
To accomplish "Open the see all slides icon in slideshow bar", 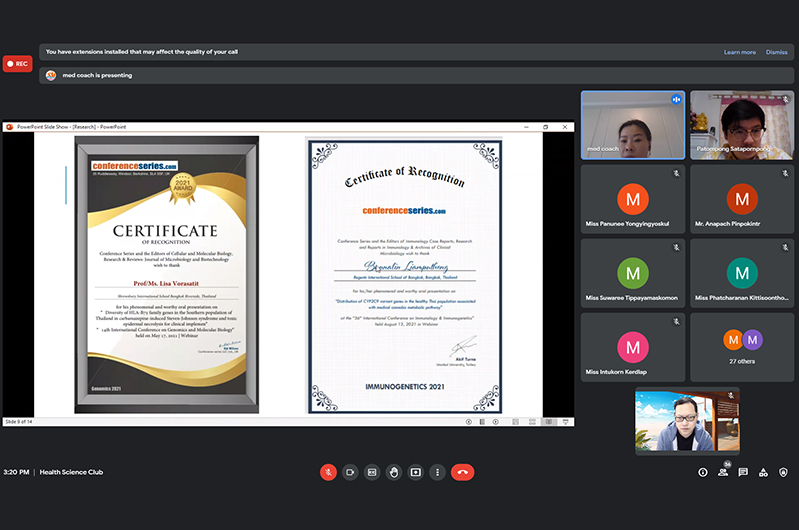I will (x=482, y=422).
